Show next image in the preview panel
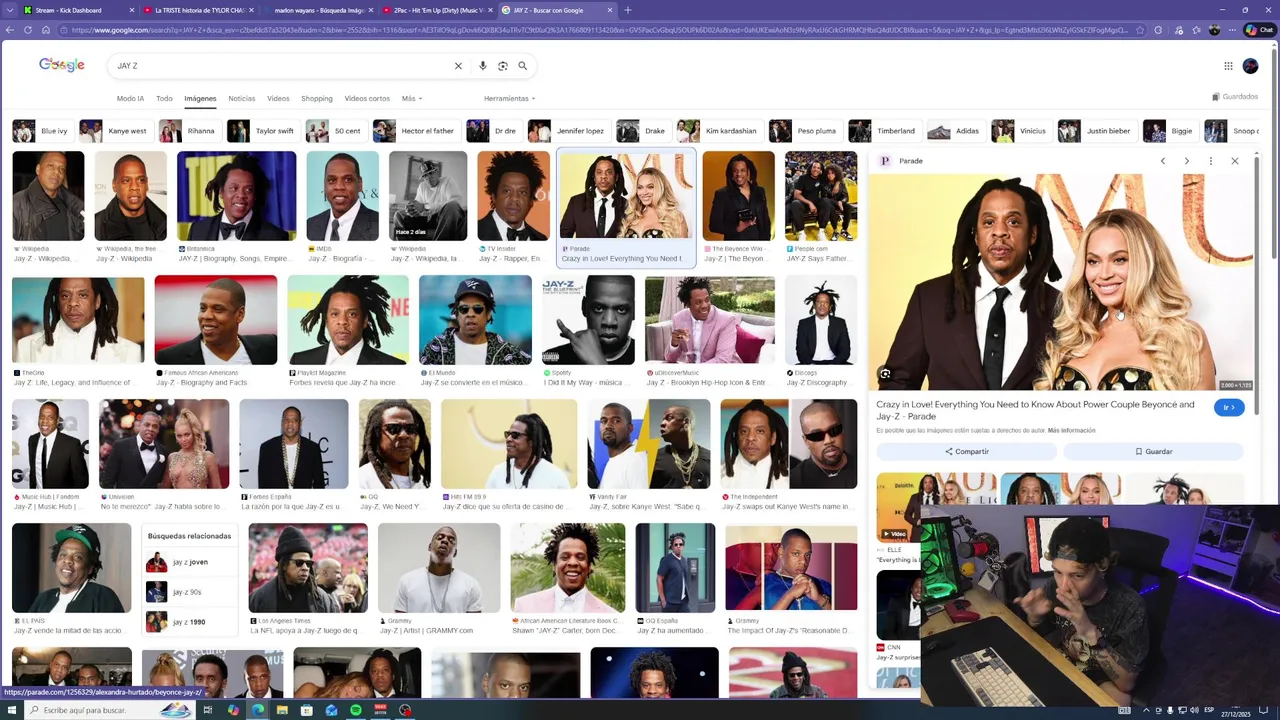Screen dimensions: 1280x720 pyautogui.click(x=1186, y=161)
